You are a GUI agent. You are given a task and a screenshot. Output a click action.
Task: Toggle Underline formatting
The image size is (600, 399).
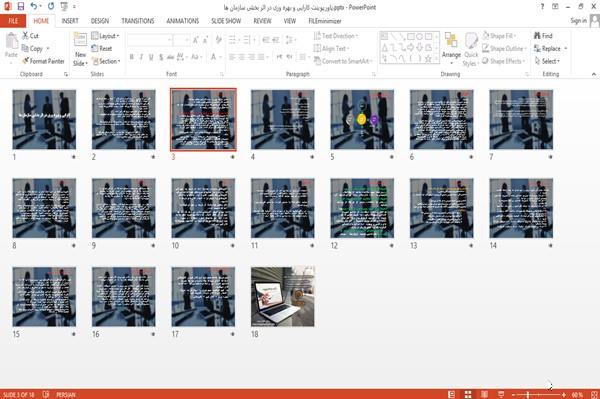[151, 57]
